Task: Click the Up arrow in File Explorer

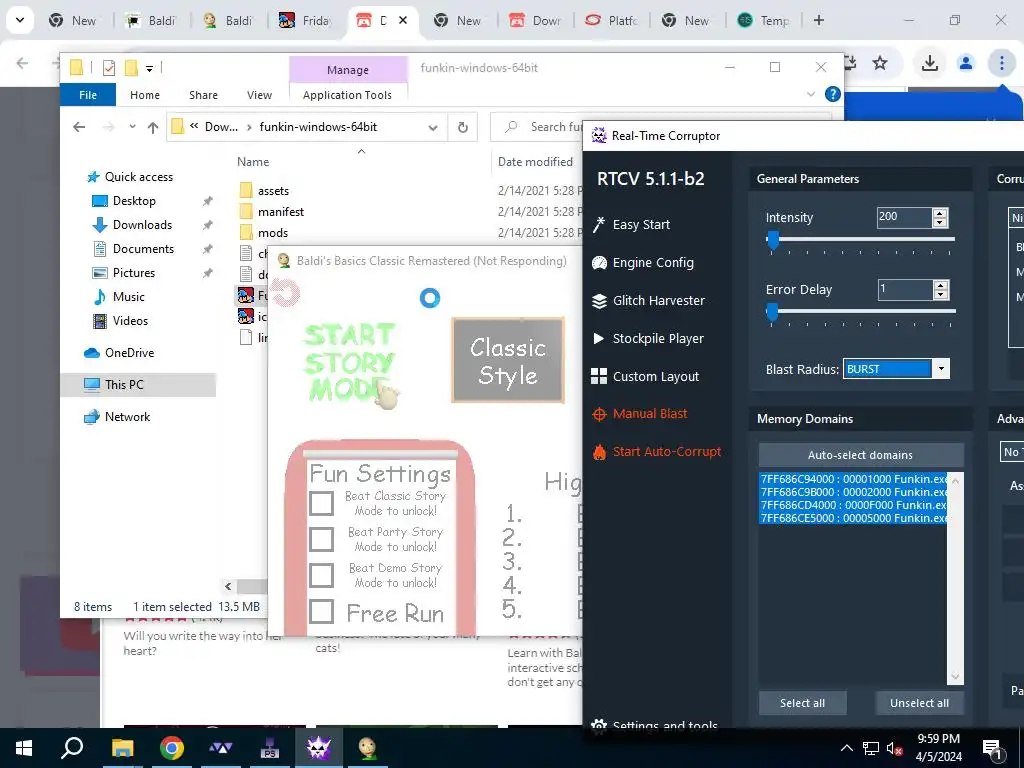Action: [153, 127]
